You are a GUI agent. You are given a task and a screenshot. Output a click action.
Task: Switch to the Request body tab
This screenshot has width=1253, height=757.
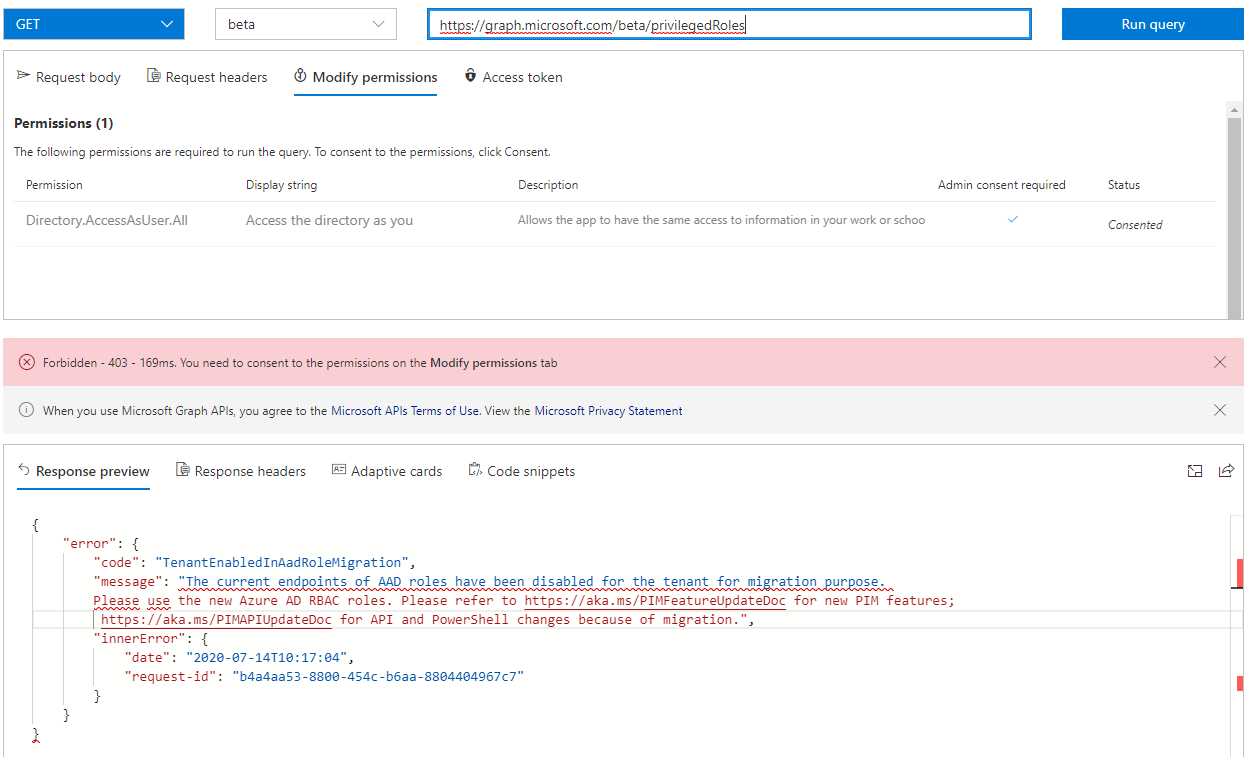(69, 77)
